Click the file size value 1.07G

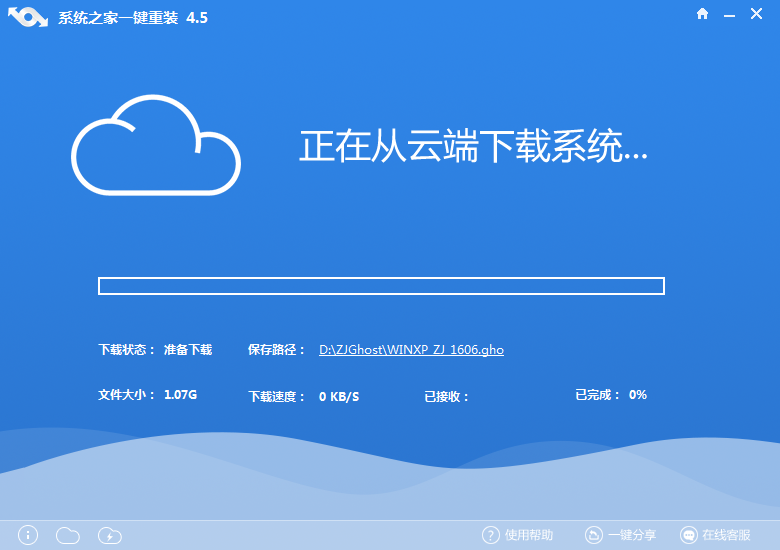point(181,395)
